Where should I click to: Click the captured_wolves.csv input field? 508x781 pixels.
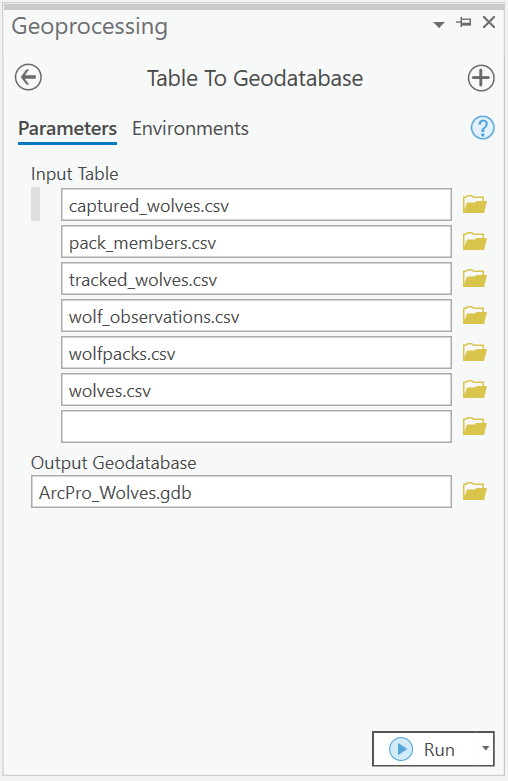[x=256, y=205]
